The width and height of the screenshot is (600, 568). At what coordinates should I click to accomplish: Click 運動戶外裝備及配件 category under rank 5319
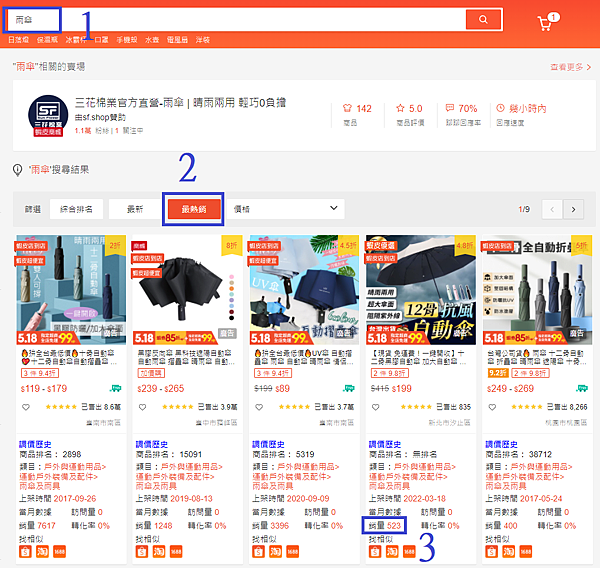click(x=292, y=477)
